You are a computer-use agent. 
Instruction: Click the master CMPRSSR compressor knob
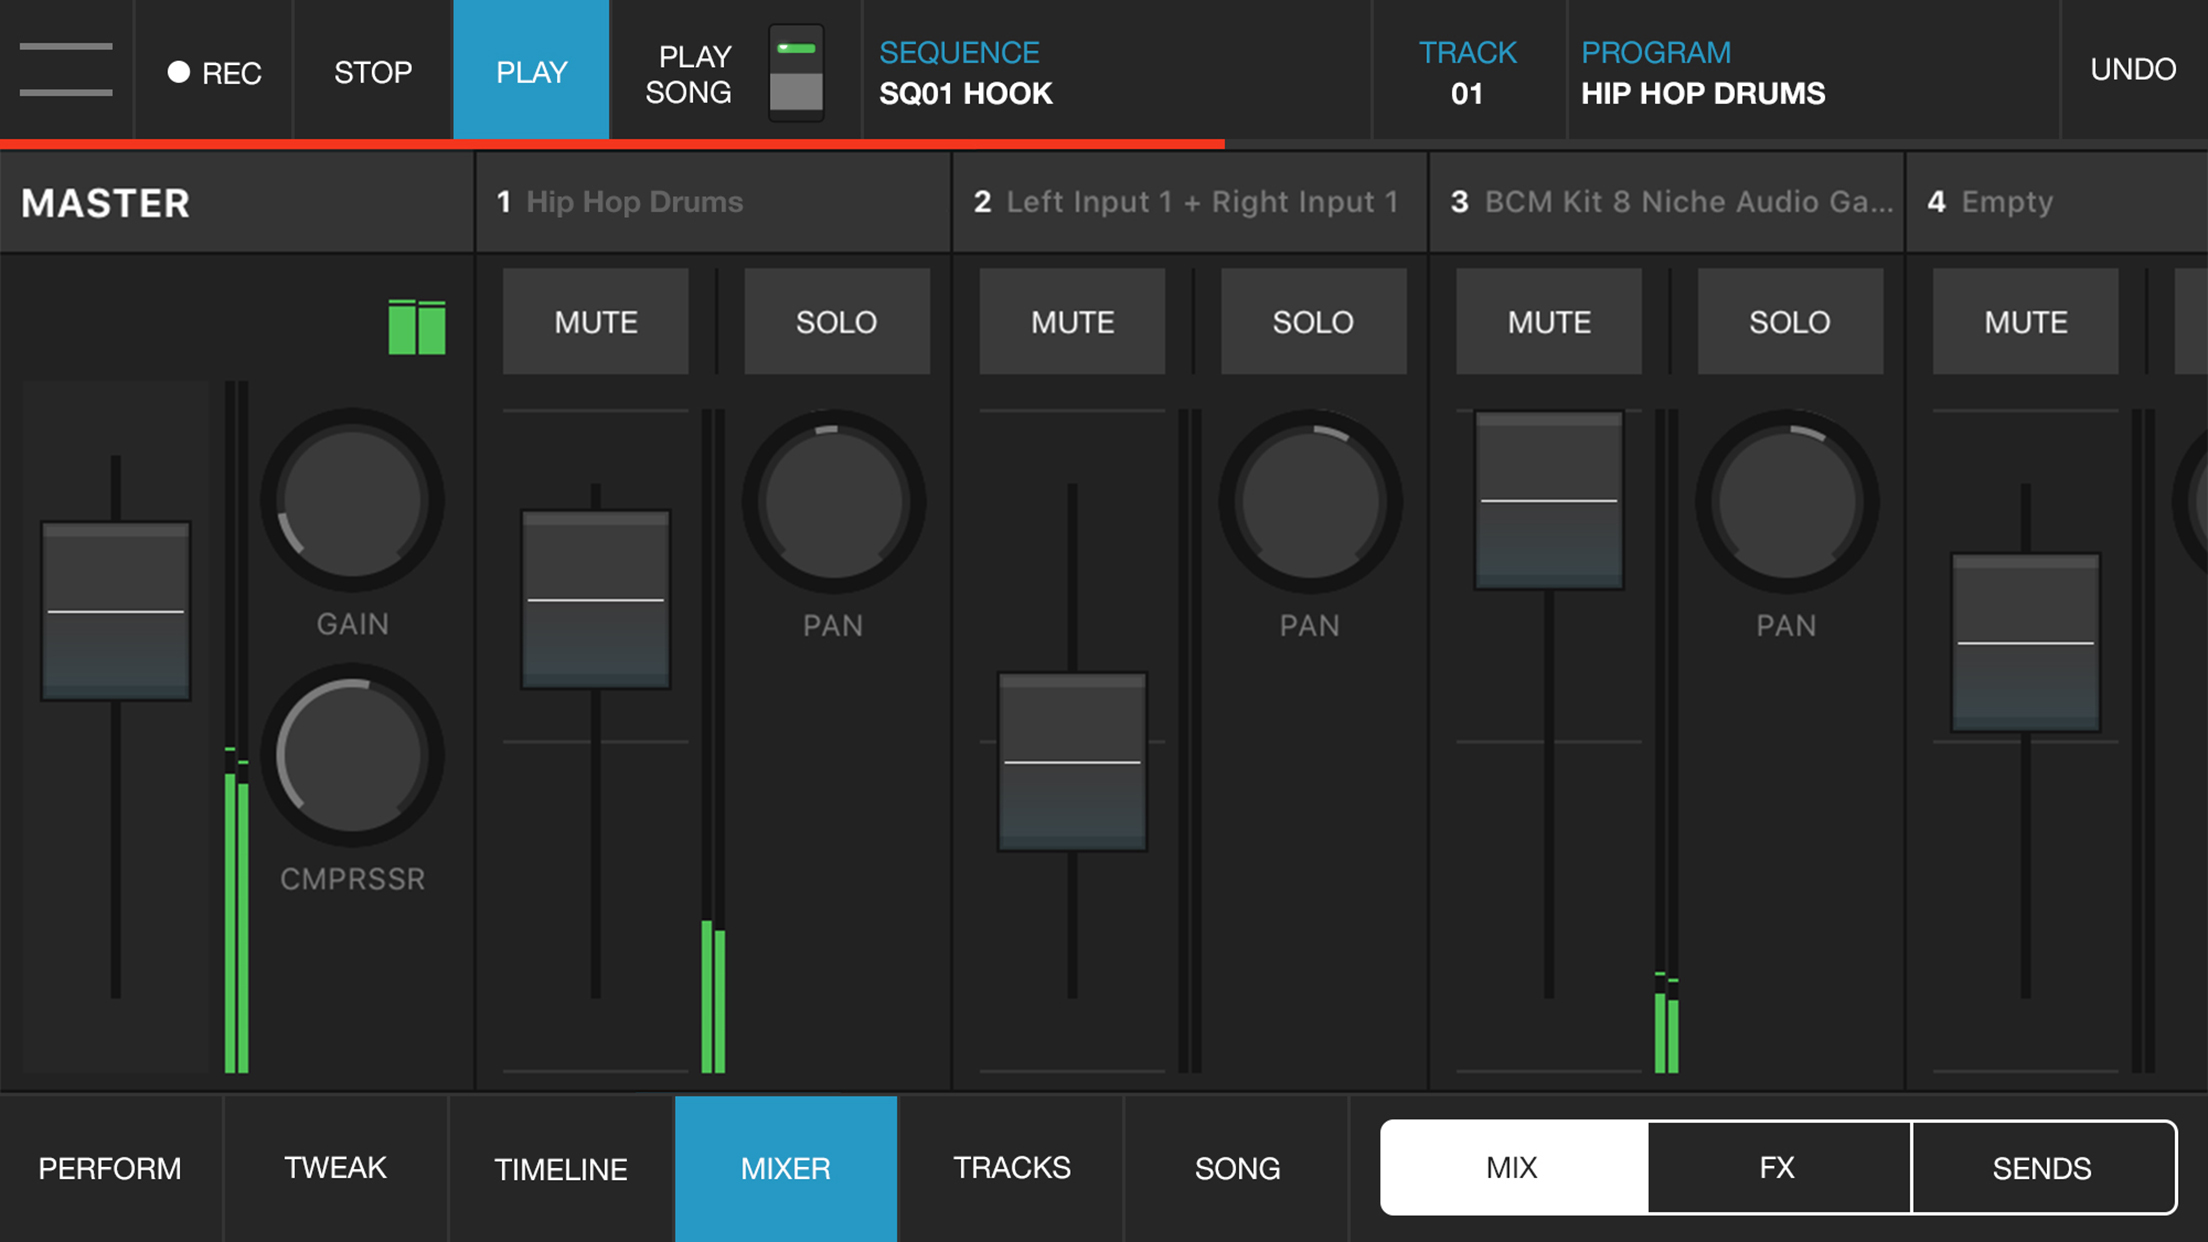tap(352, 756)
